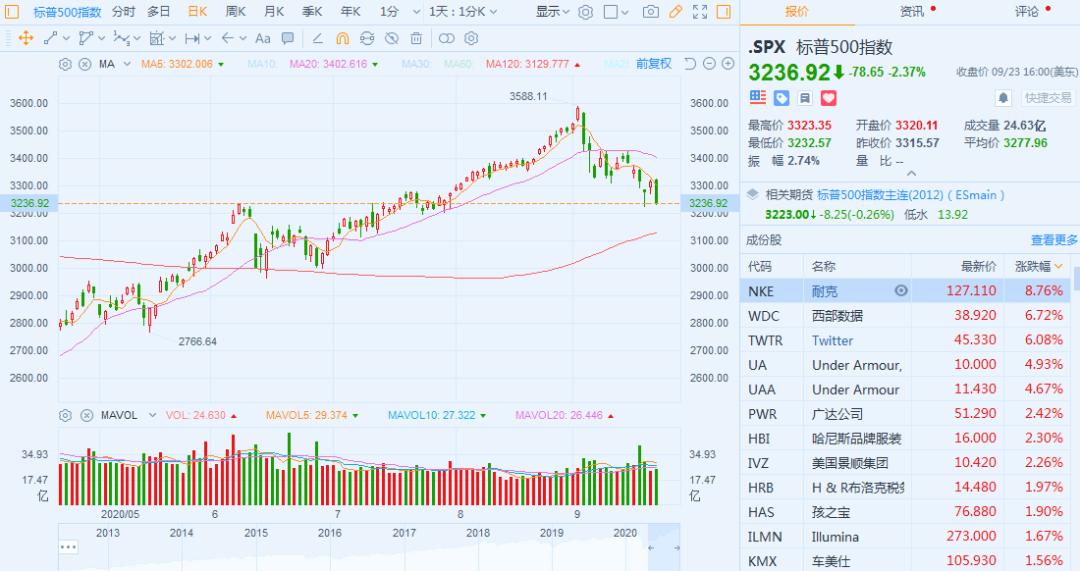
Task: Open the 标普500指数主连 futures link
Action: pyautogui.click(x=910, y=195)
